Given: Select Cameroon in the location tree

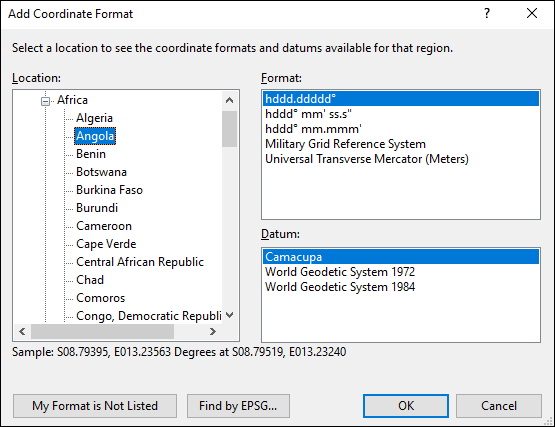Looking at the screenshot, I should pyautogui.click(x=104, y=226).
